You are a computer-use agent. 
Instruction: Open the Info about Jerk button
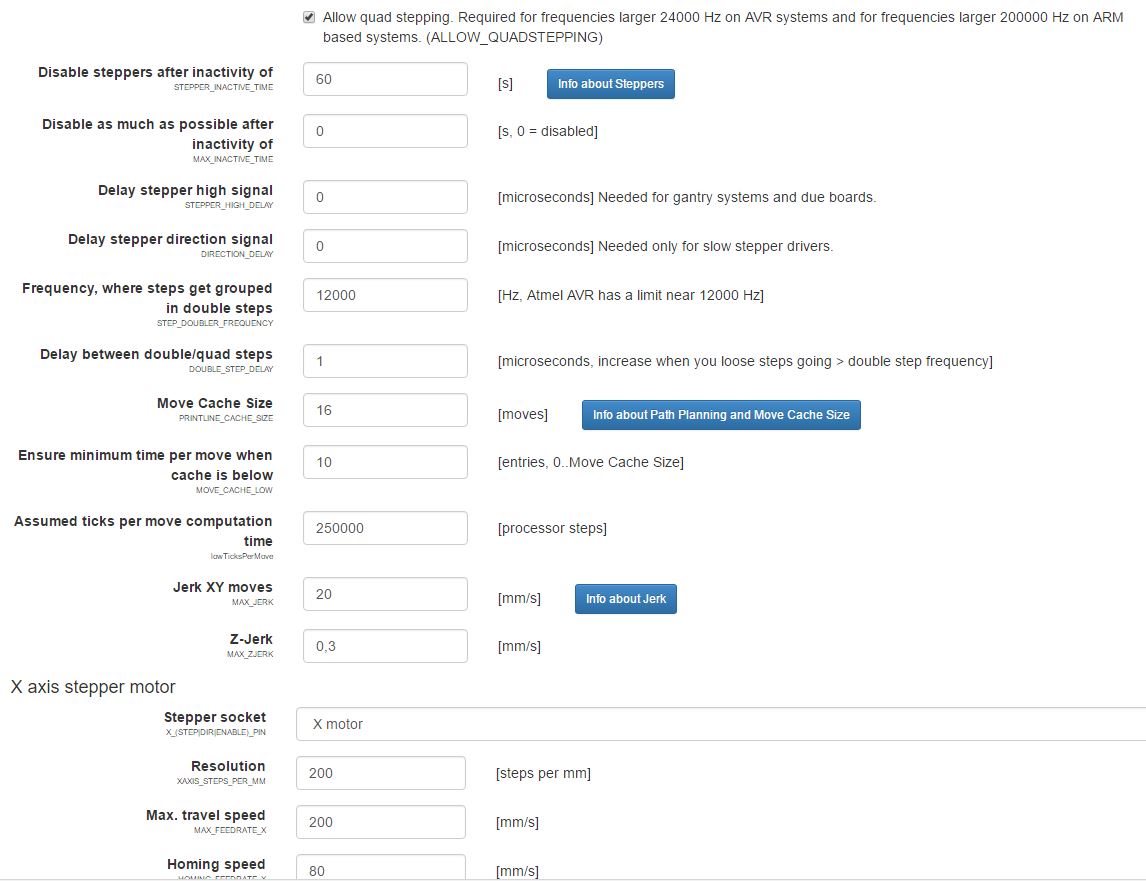coord(625,599)
